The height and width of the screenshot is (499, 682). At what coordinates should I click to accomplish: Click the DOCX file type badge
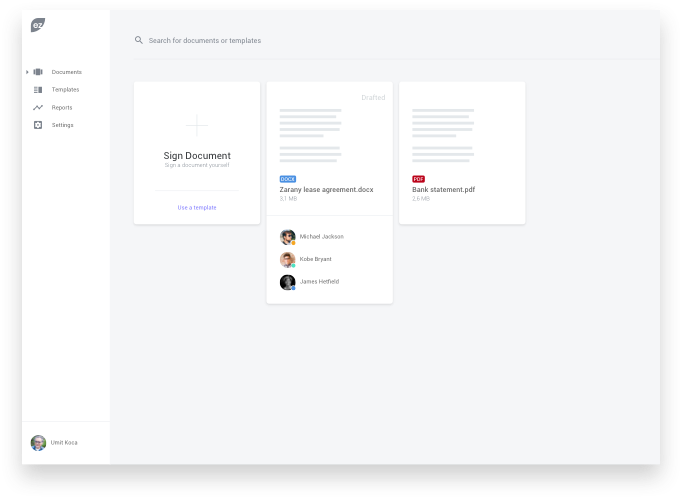click(x=288, y=179)
